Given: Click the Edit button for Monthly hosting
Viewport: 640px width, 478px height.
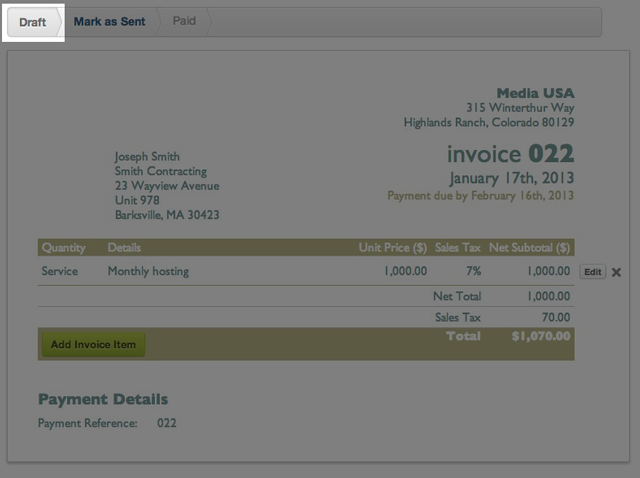Looking at the screenshot, I should point(592,272).
